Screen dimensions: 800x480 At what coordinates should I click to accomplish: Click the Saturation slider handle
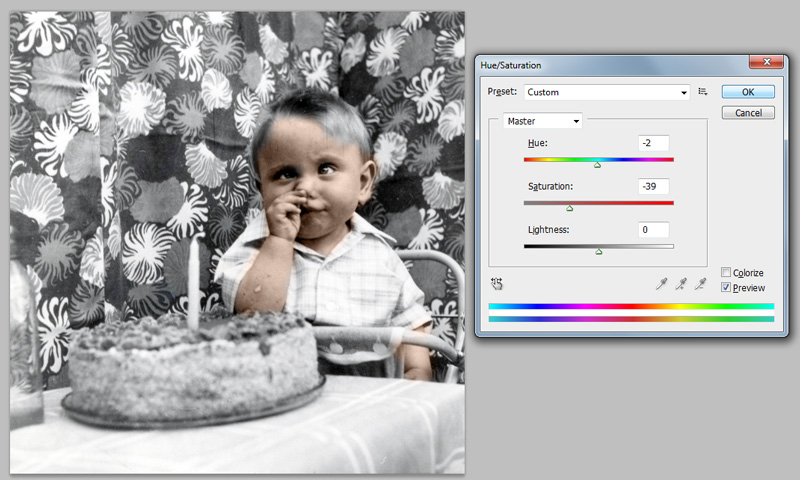[570, 208]
